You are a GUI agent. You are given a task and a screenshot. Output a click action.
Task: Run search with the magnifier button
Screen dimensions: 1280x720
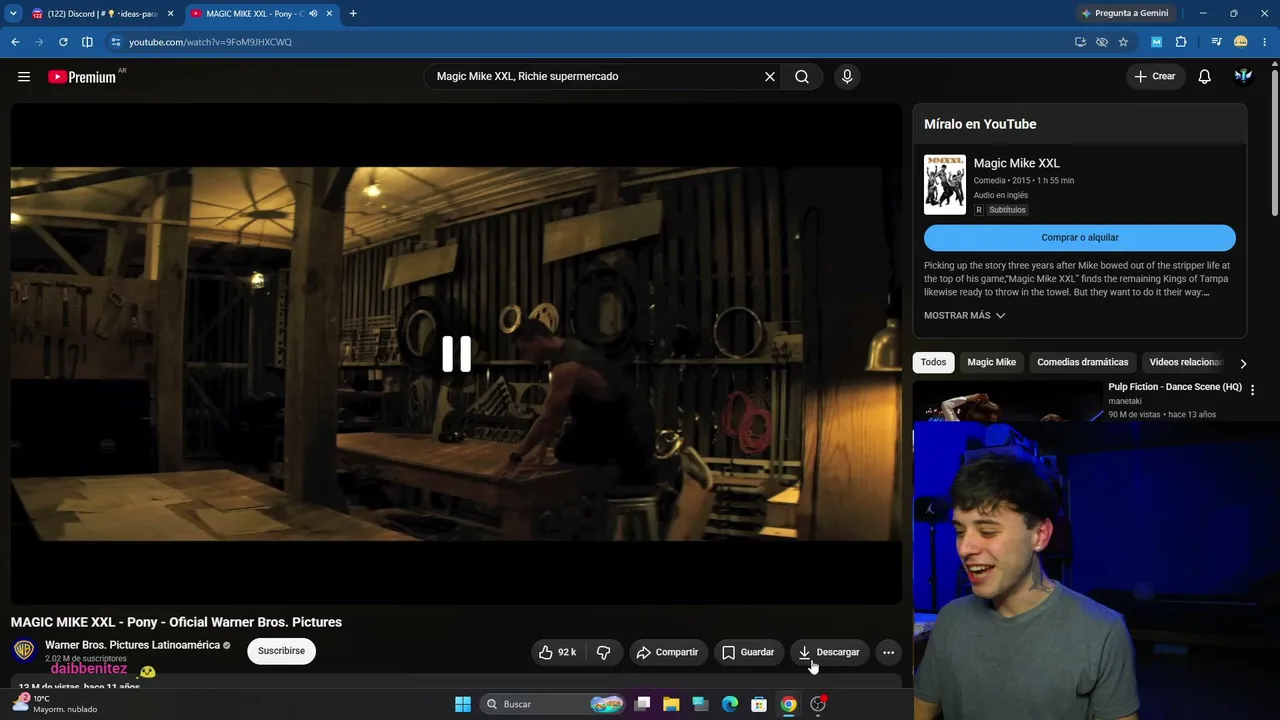point(802,77)
